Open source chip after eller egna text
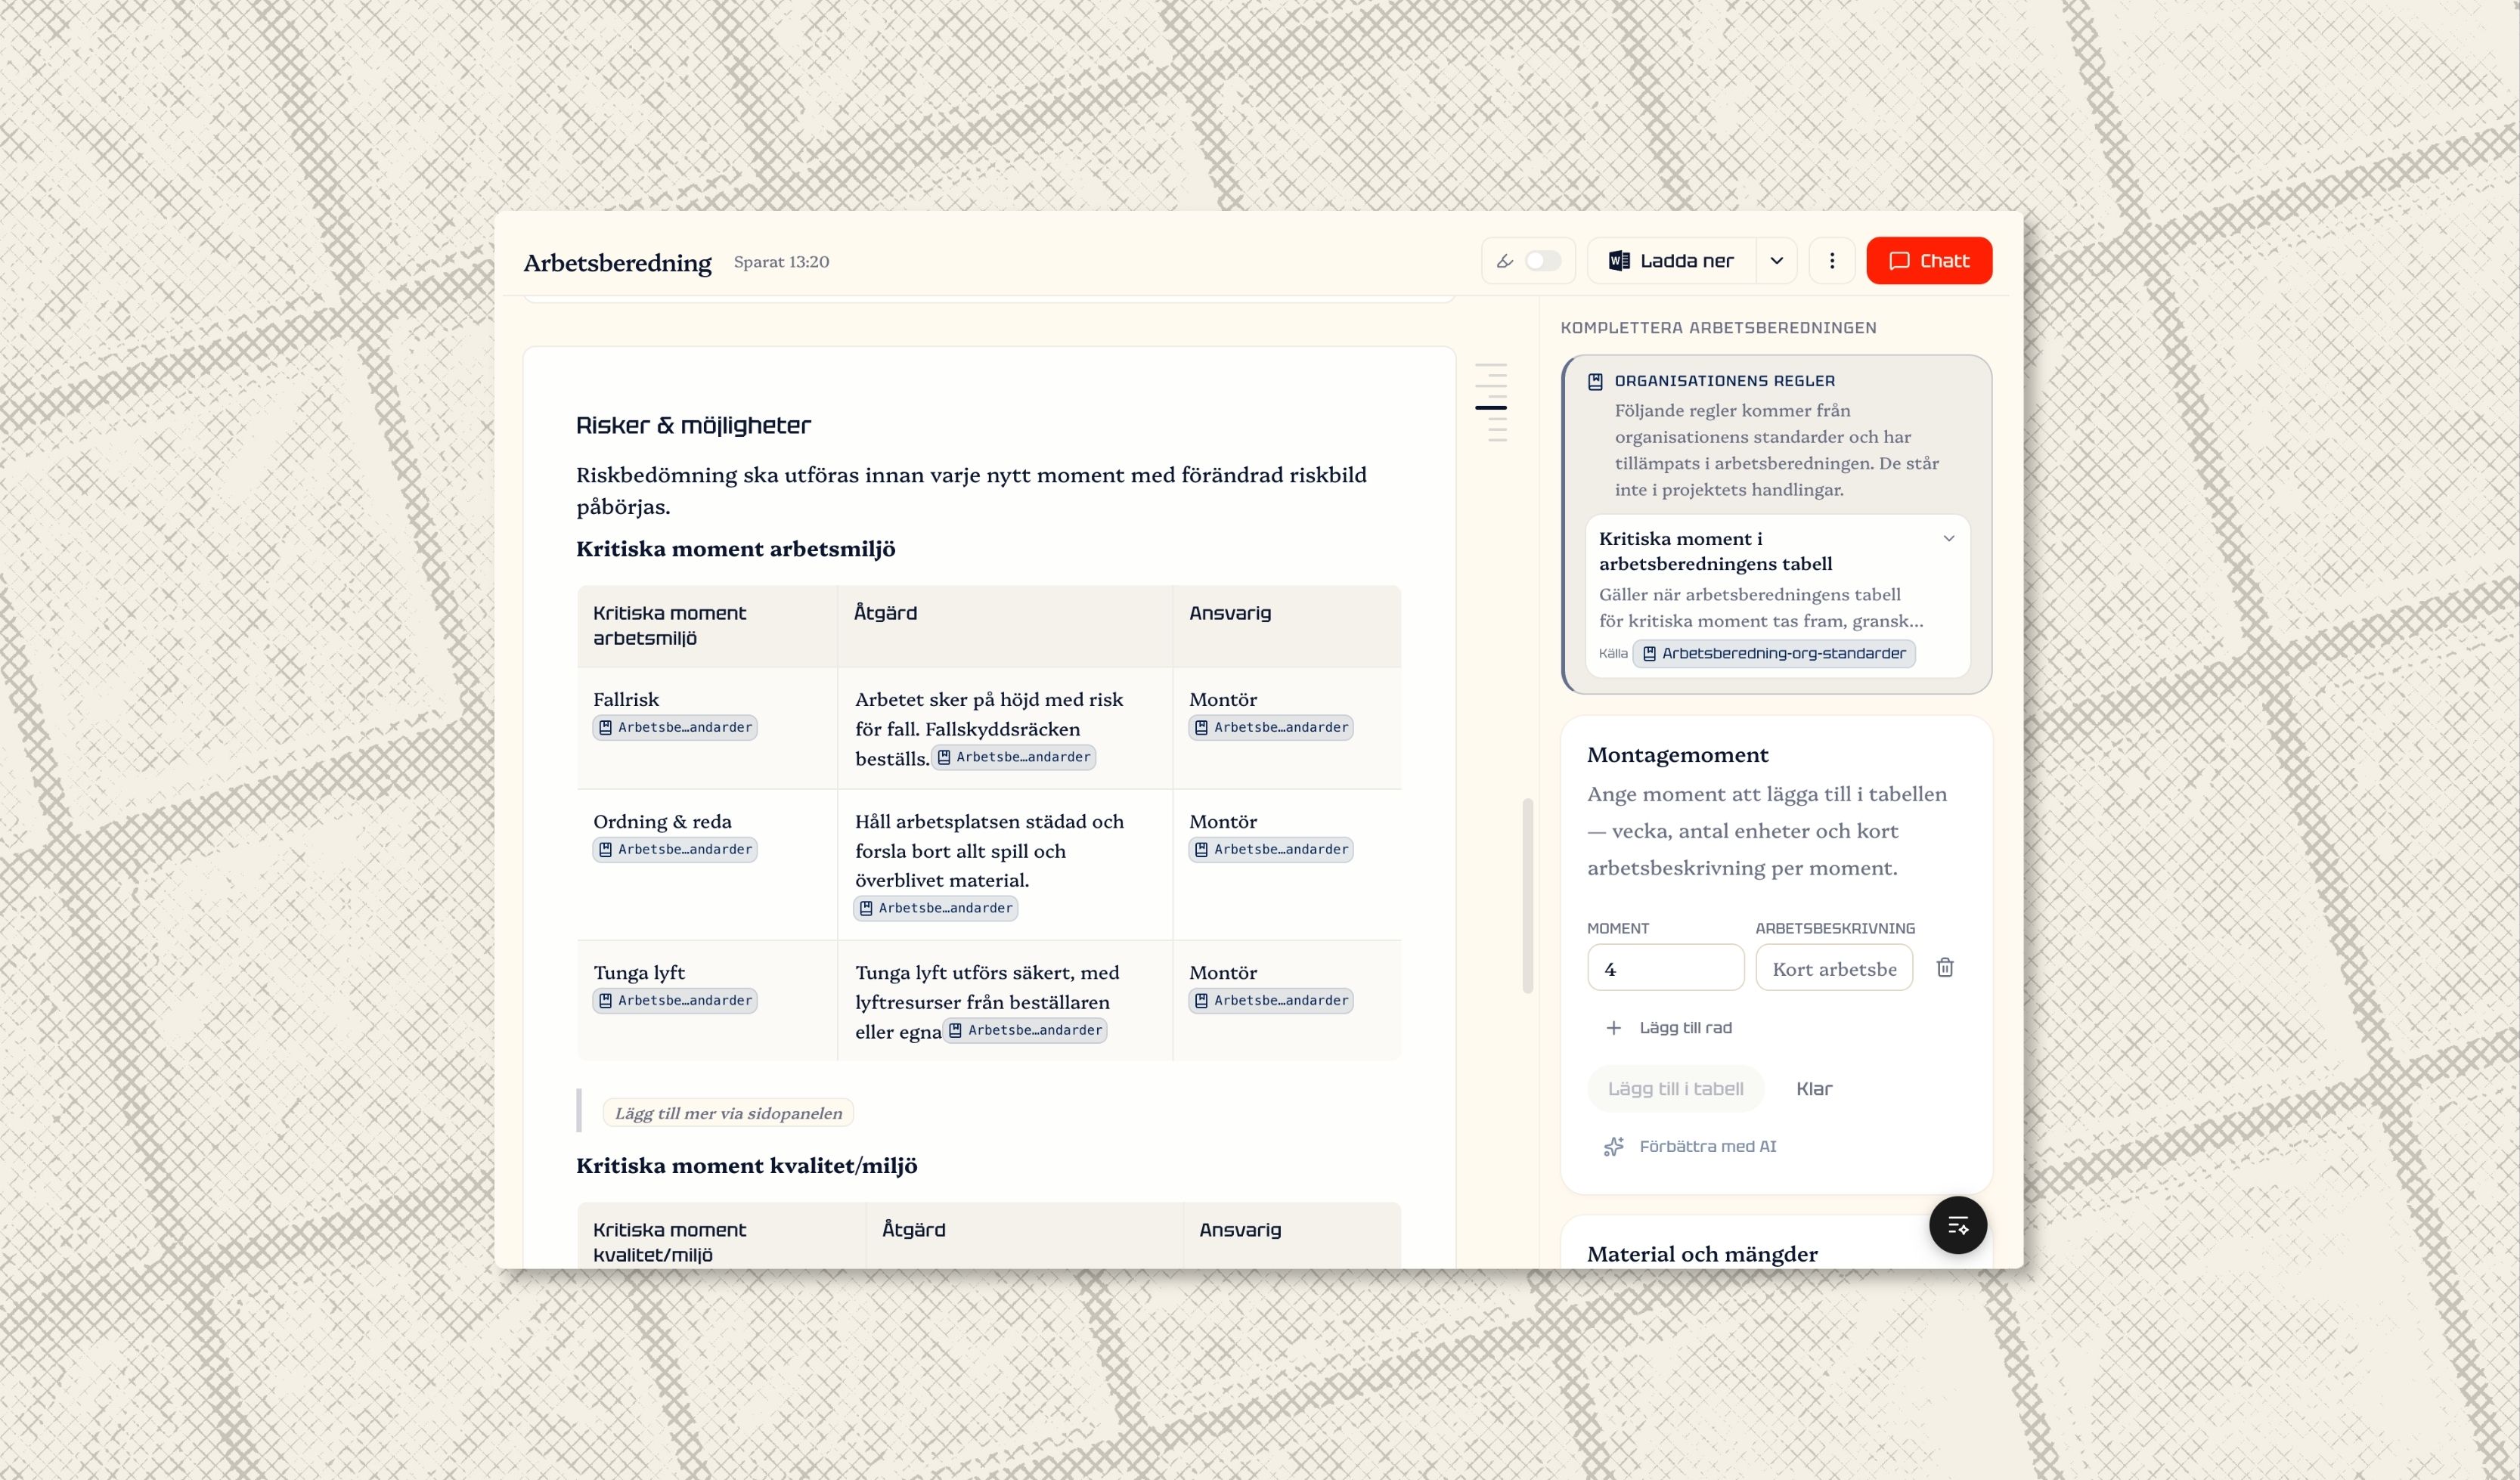 click(1025, 1030)
